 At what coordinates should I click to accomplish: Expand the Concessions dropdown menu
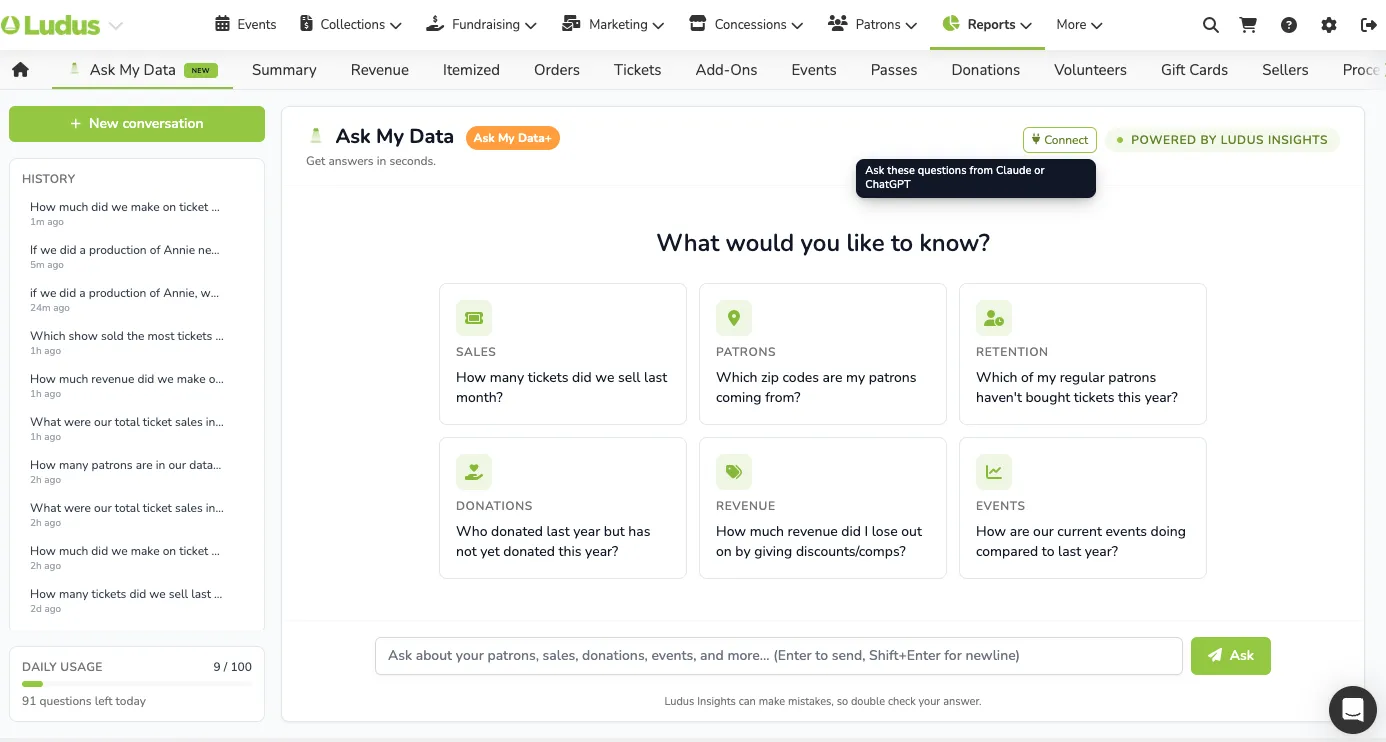click(746, 25)
